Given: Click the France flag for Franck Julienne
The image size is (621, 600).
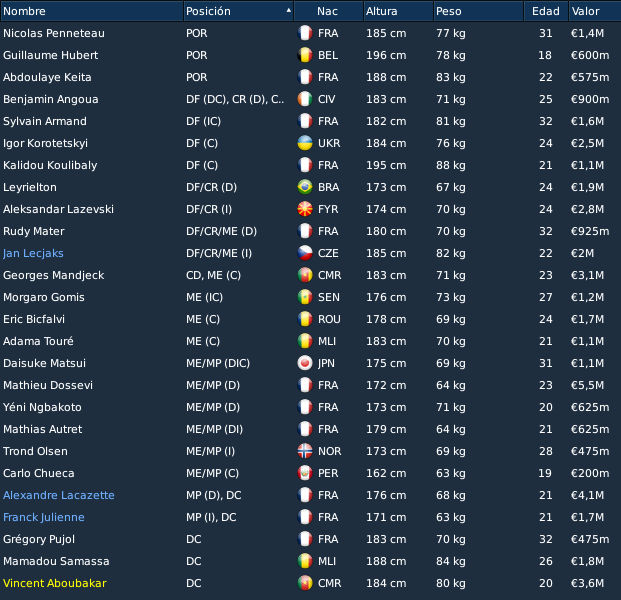Looking at the screenshot, I should pyautogui.click(x=305, y=517).
